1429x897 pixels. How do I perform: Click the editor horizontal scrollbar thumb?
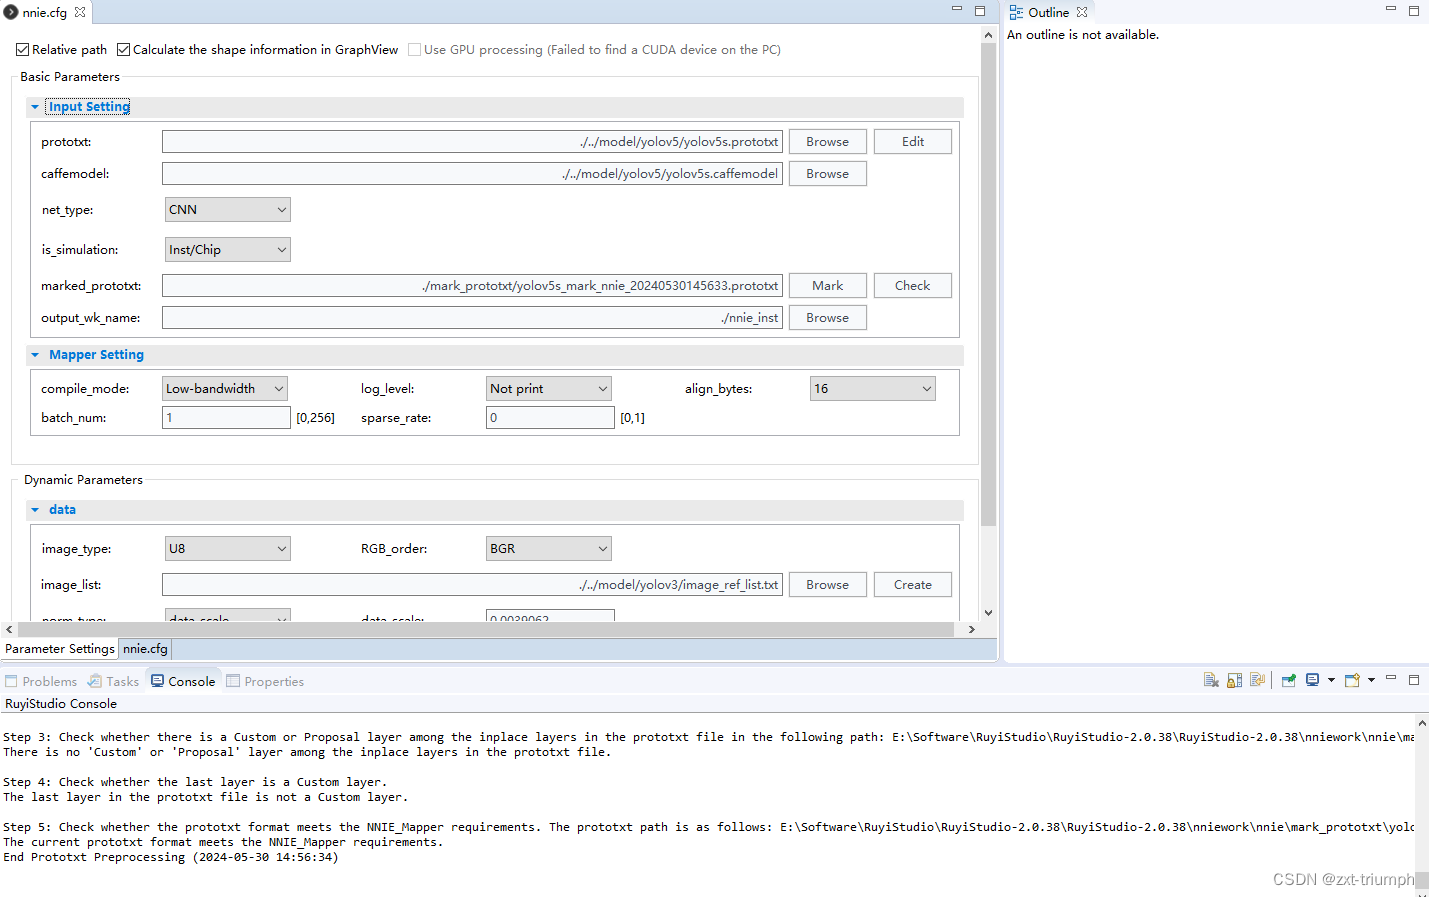(485, 629)
